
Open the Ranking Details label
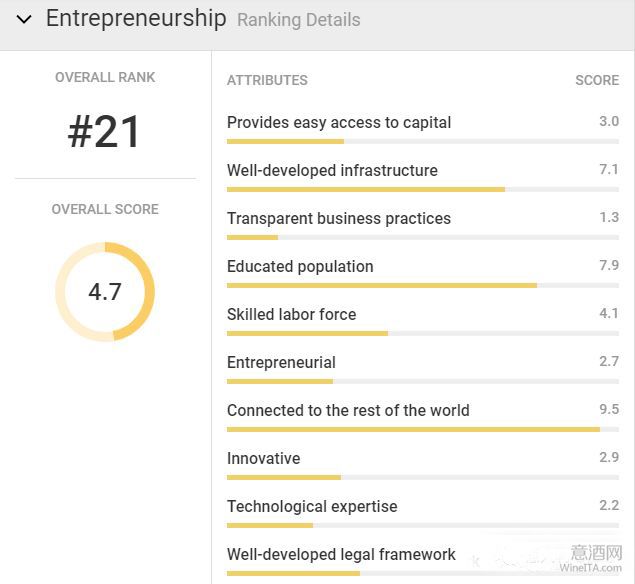tap(298, 20)
